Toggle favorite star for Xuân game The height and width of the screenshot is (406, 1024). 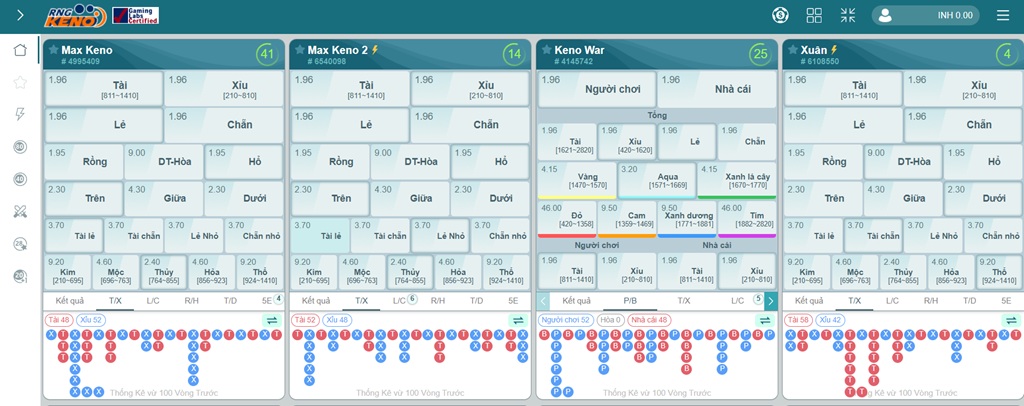pyautogui.click(x=790, y=50)
